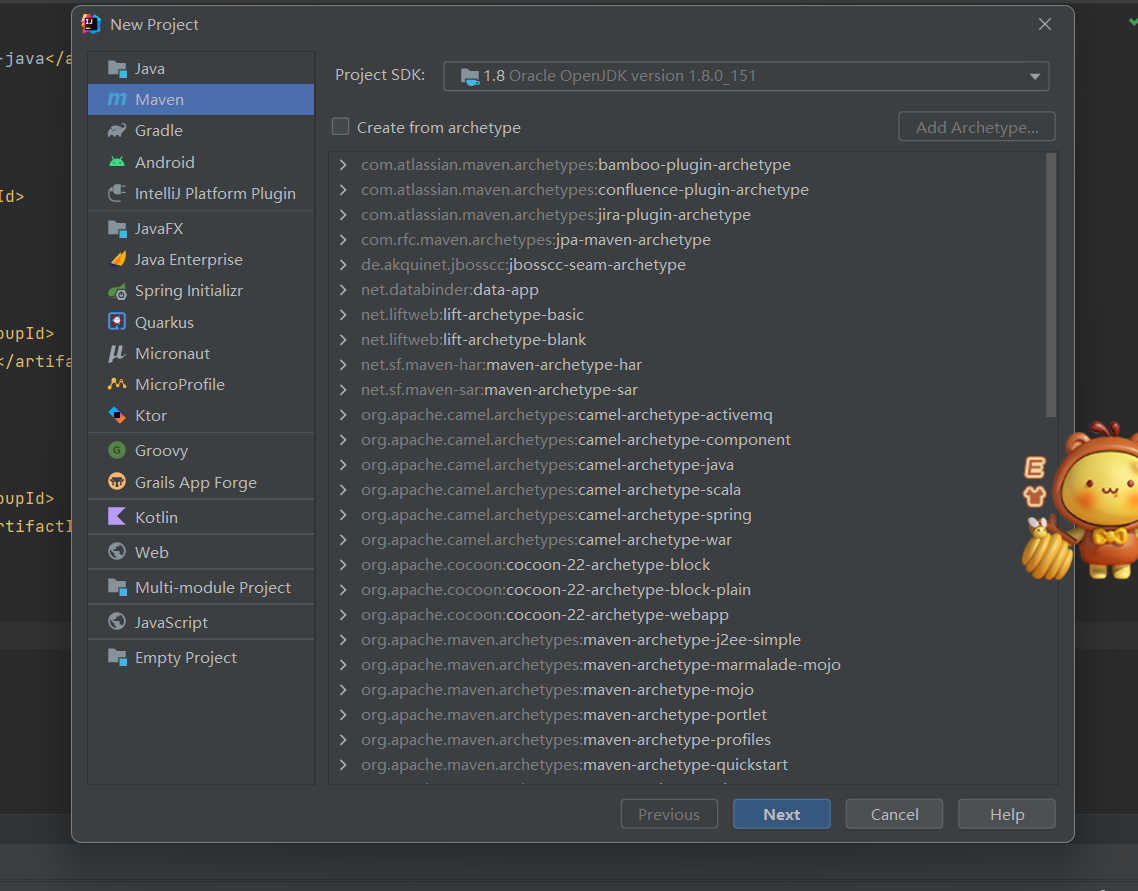Click the Ktor icon
Viewport: 1138px width, 891px height.
[x=117, y=415]
